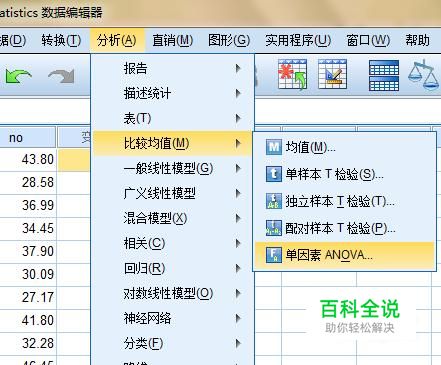This screenshot has width=441, height=365.
Task: Click the submenu arrow next to 描述统计
Action: [x=238, y=93]
